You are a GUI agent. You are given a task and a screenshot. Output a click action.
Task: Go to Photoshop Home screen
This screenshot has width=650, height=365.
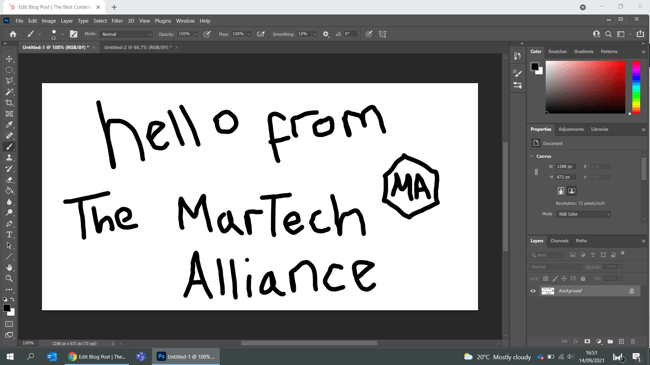[x=13, y=34]
